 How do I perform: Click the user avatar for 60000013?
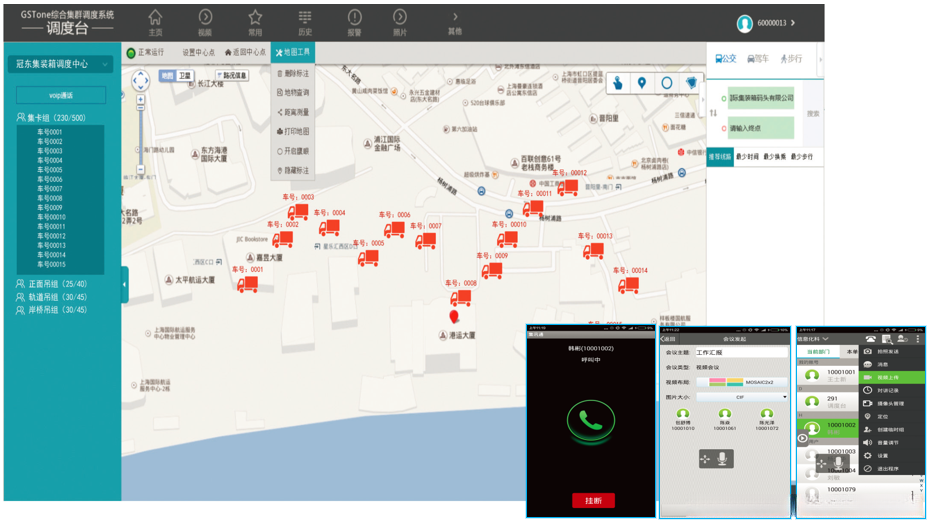point(745,23)
